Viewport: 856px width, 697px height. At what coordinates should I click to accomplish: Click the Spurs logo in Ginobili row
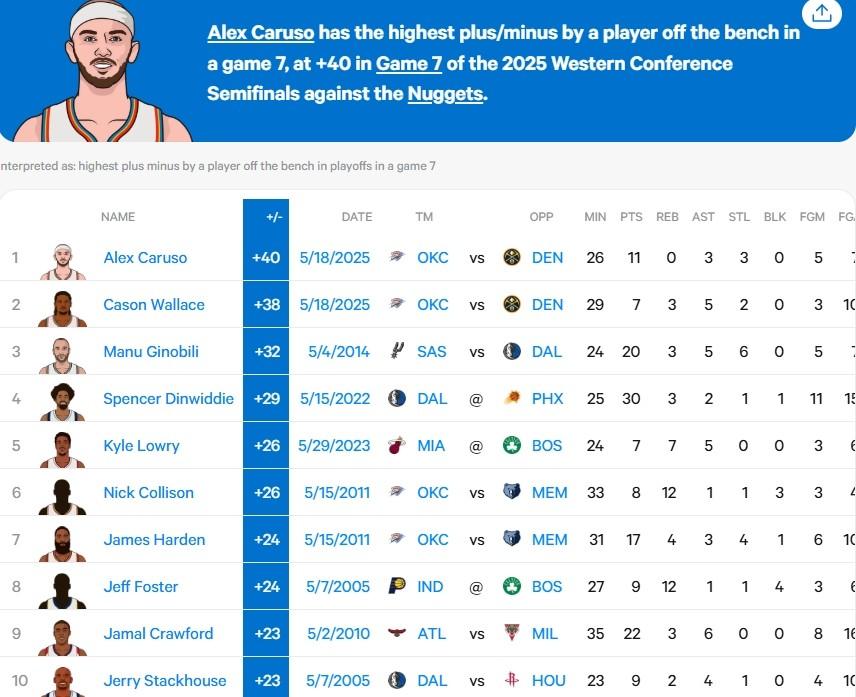point(397,350)
